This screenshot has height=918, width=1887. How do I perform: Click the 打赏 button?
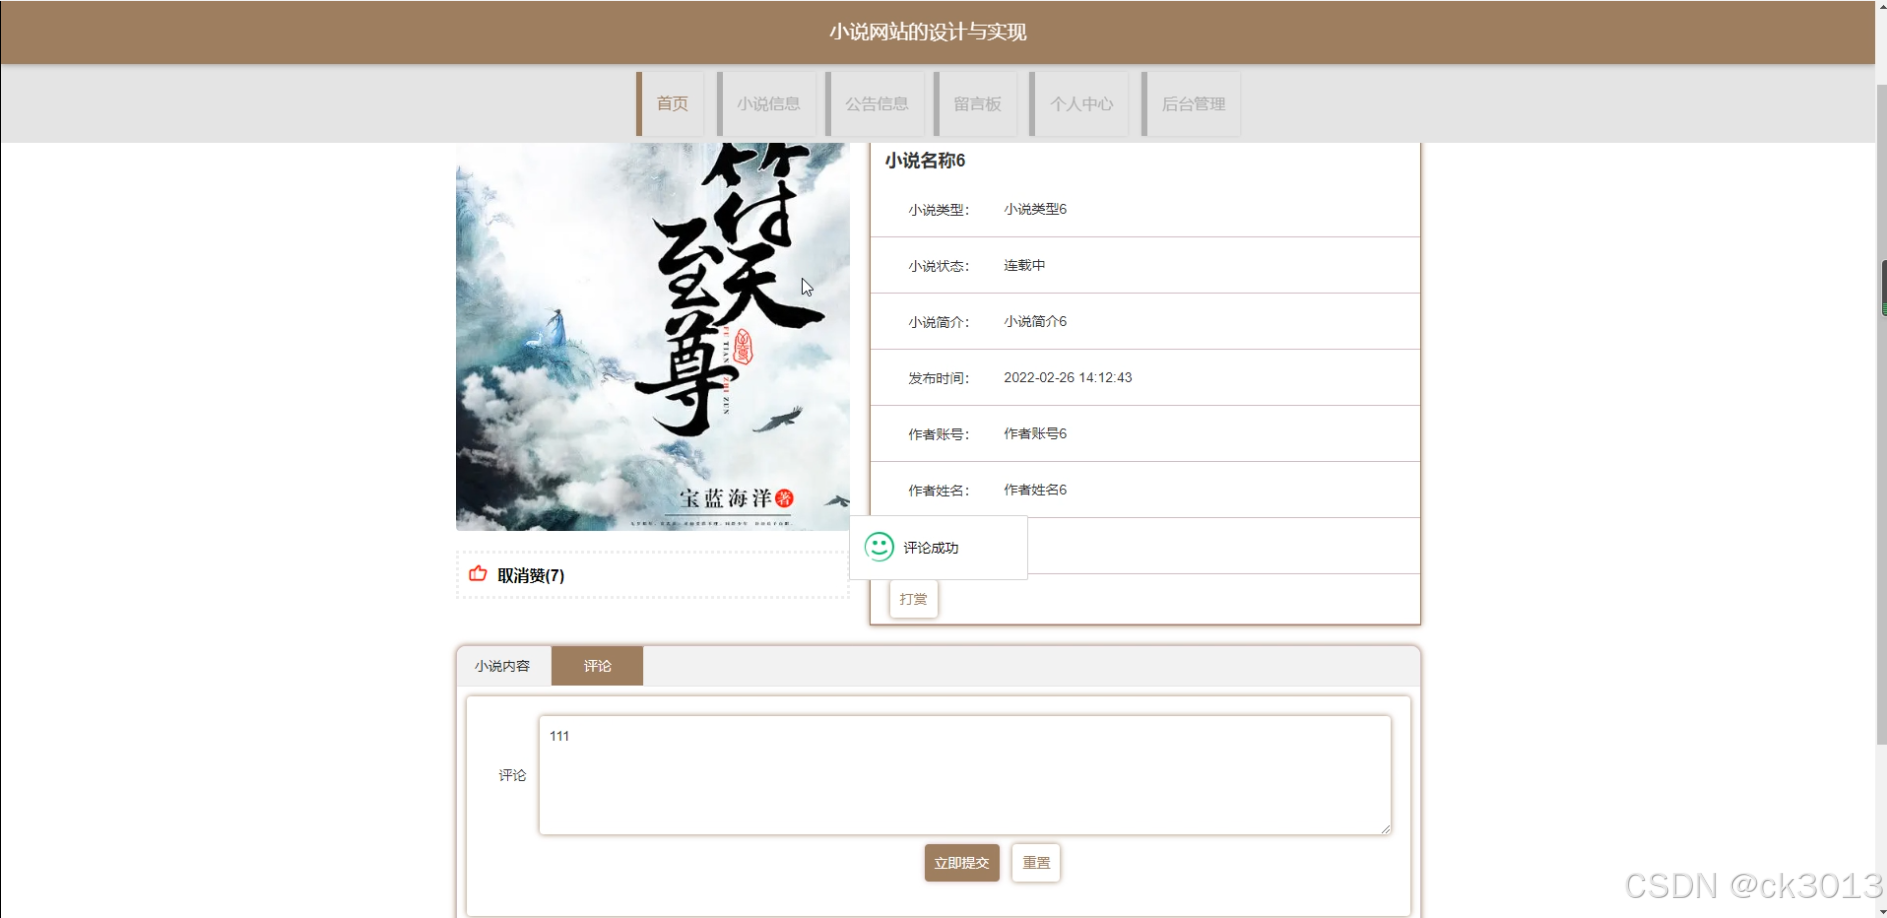click(x=913, y=599)
